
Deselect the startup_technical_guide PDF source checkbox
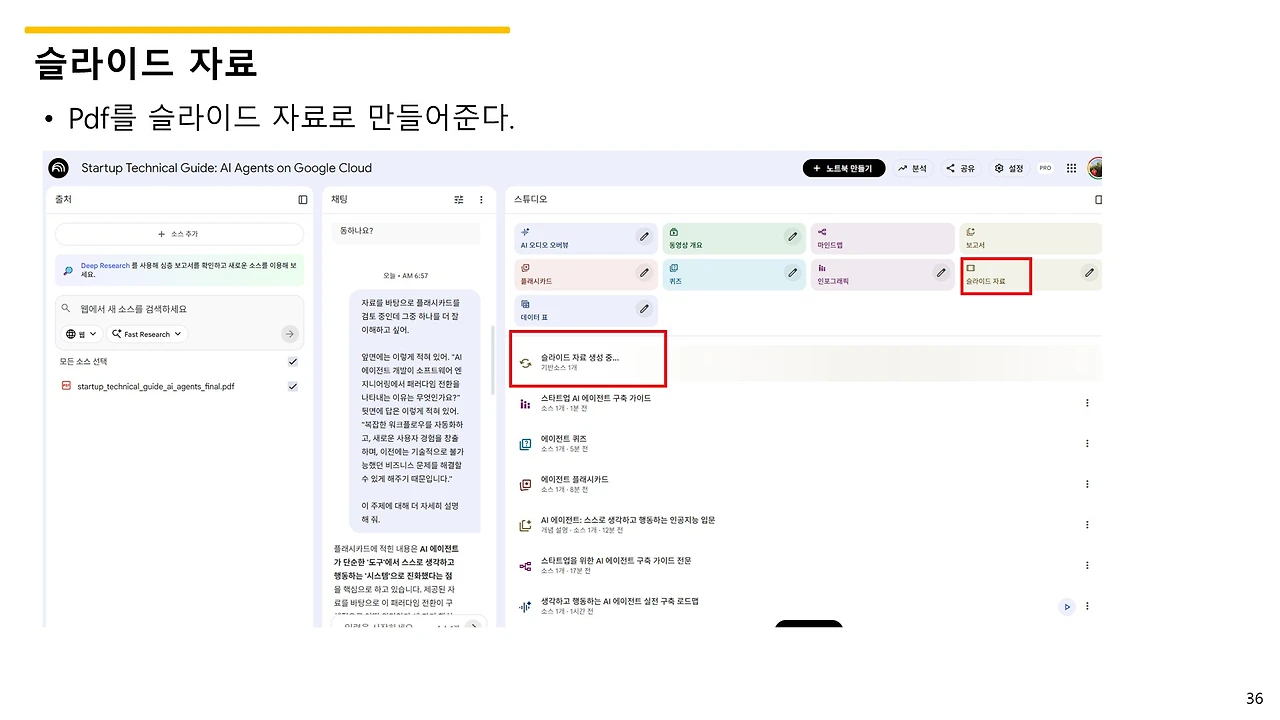293,386
